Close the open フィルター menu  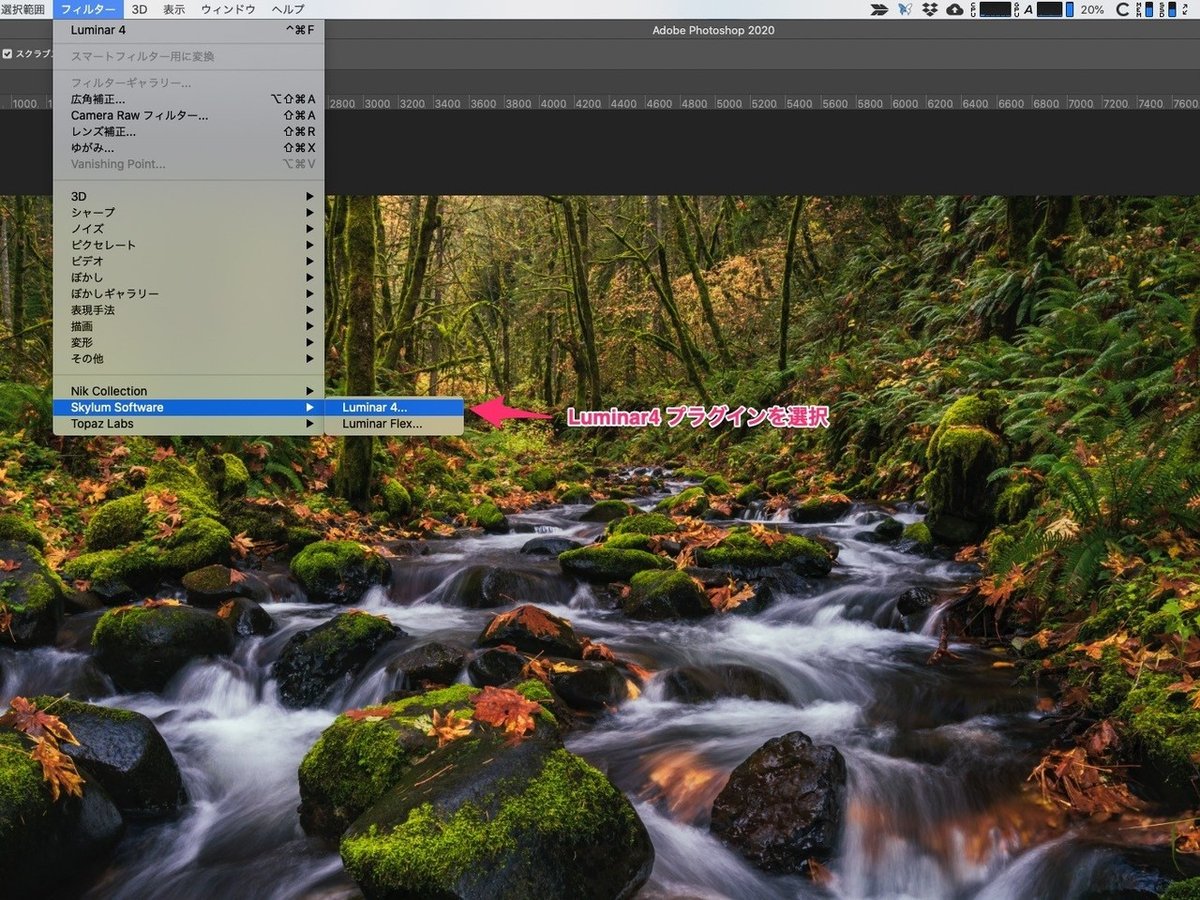(x=89, y=9)
